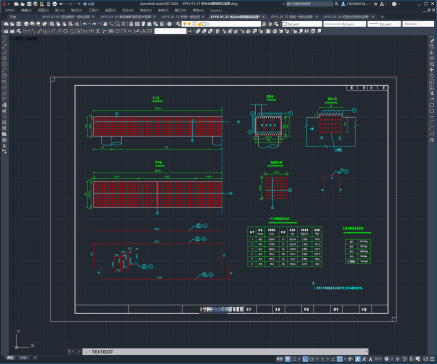Open the layer control dropdown list

click(x=221, y=24)
